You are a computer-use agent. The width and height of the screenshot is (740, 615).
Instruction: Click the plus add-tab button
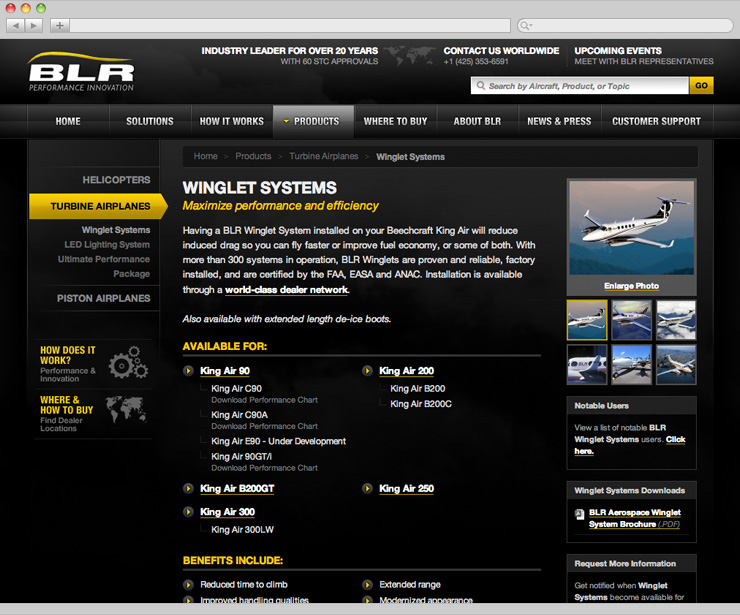(59, 25)
